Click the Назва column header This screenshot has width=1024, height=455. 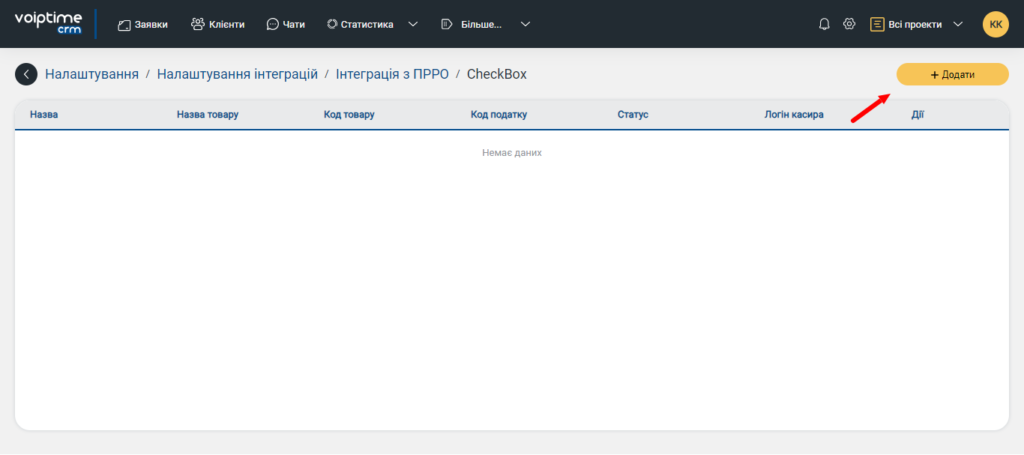click(x=44, y=115)
